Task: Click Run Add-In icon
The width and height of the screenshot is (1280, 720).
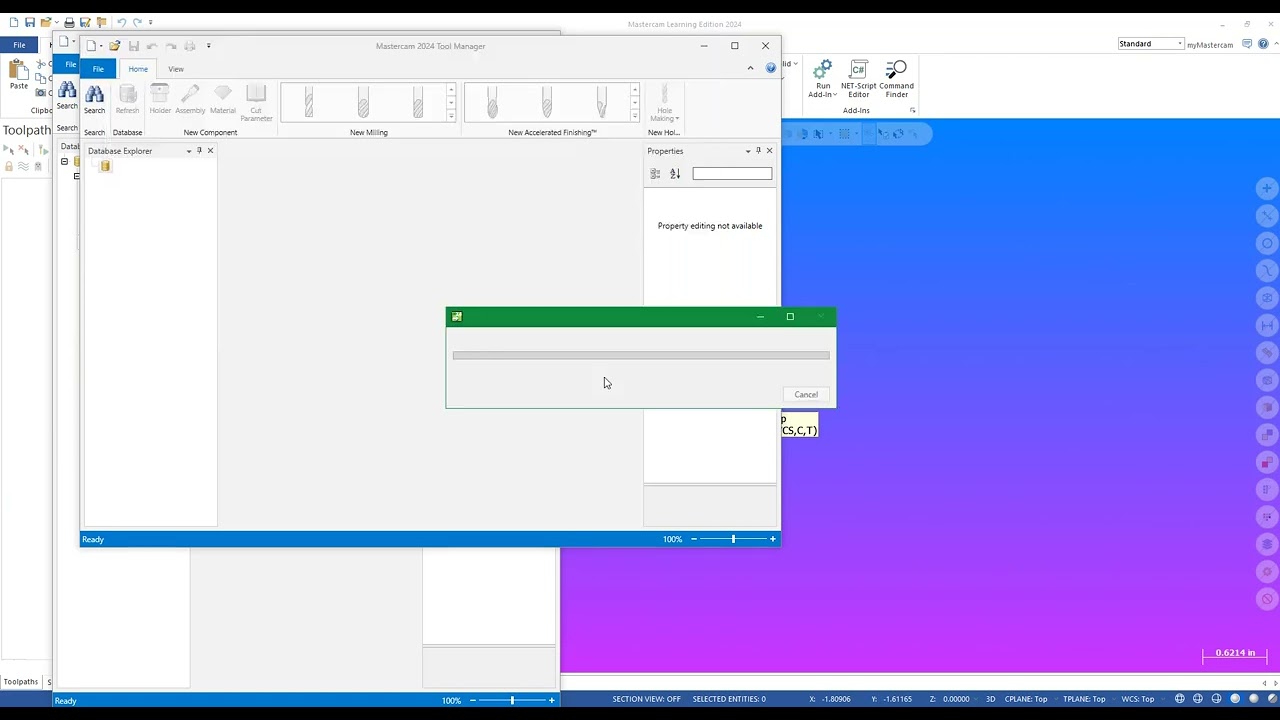Action: 822,79
